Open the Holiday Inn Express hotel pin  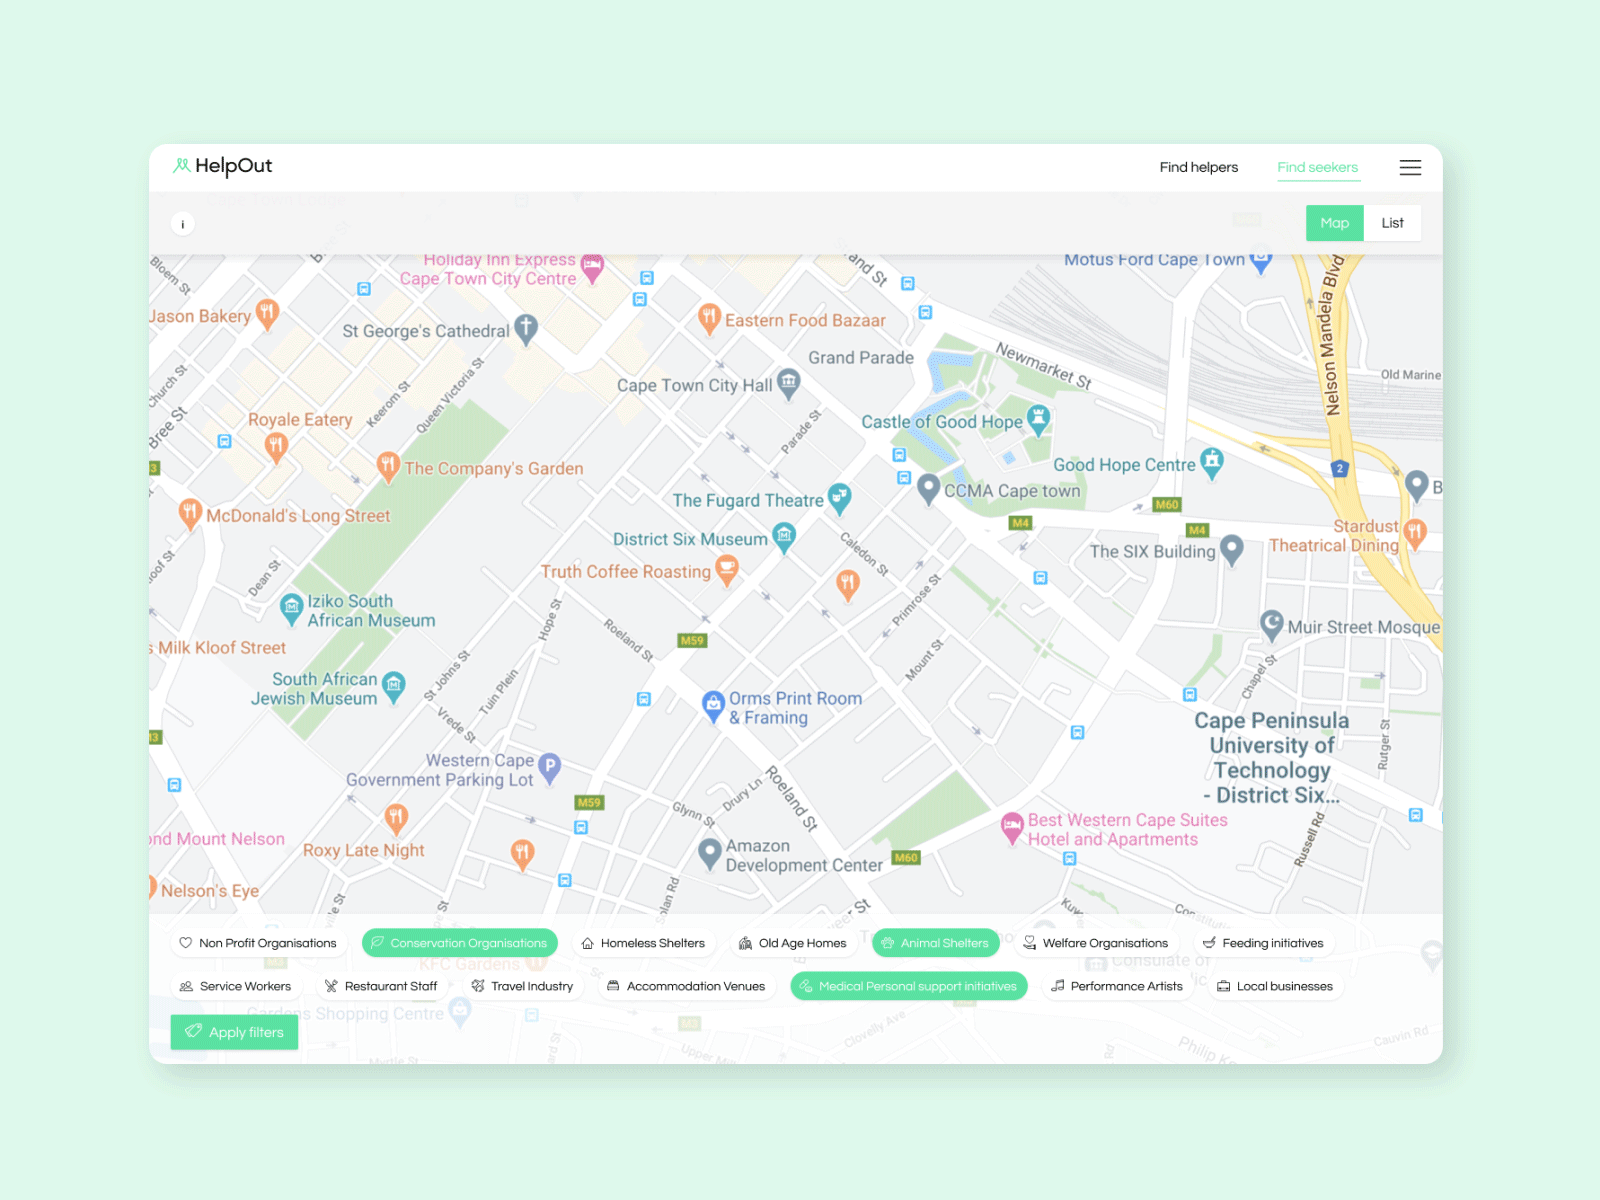tap(593, 268)
